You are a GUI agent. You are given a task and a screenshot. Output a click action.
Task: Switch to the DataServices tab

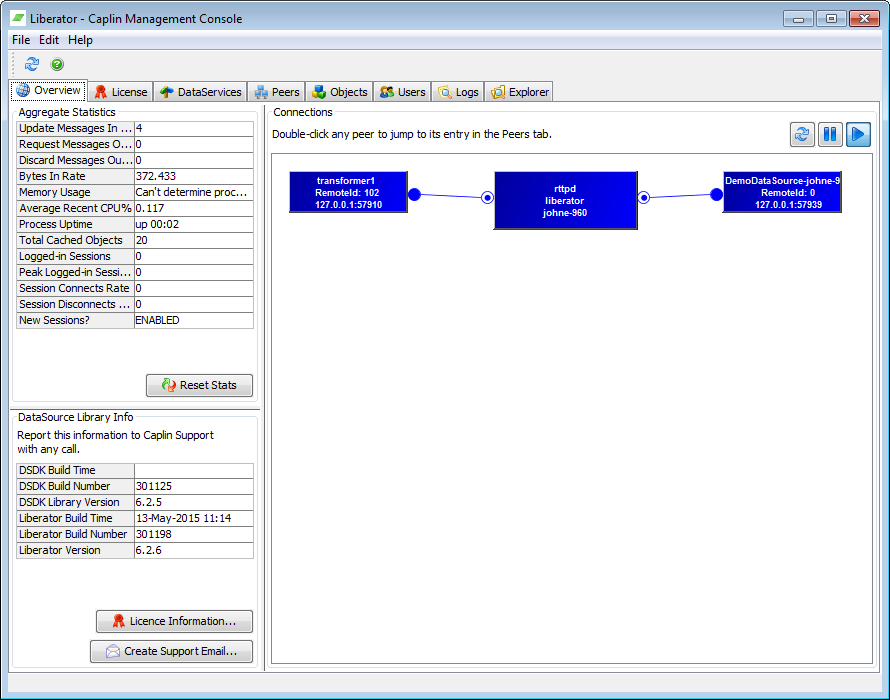click(201, 92)
